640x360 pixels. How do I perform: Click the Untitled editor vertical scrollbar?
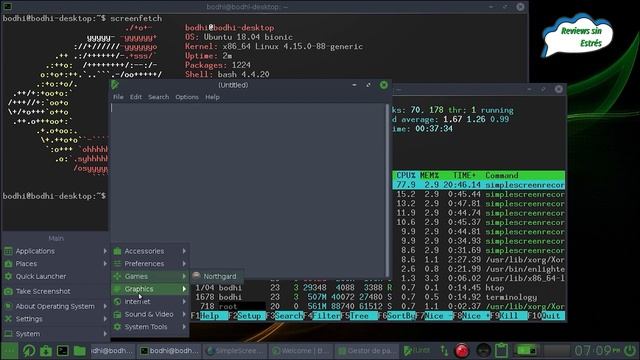(387, 190)
